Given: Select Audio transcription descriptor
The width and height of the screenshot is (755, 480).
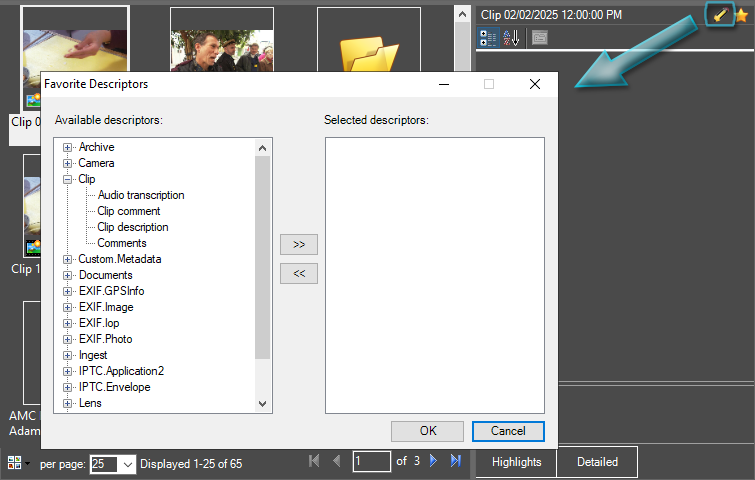Looking at the screenshot, I should coord(141,195).
